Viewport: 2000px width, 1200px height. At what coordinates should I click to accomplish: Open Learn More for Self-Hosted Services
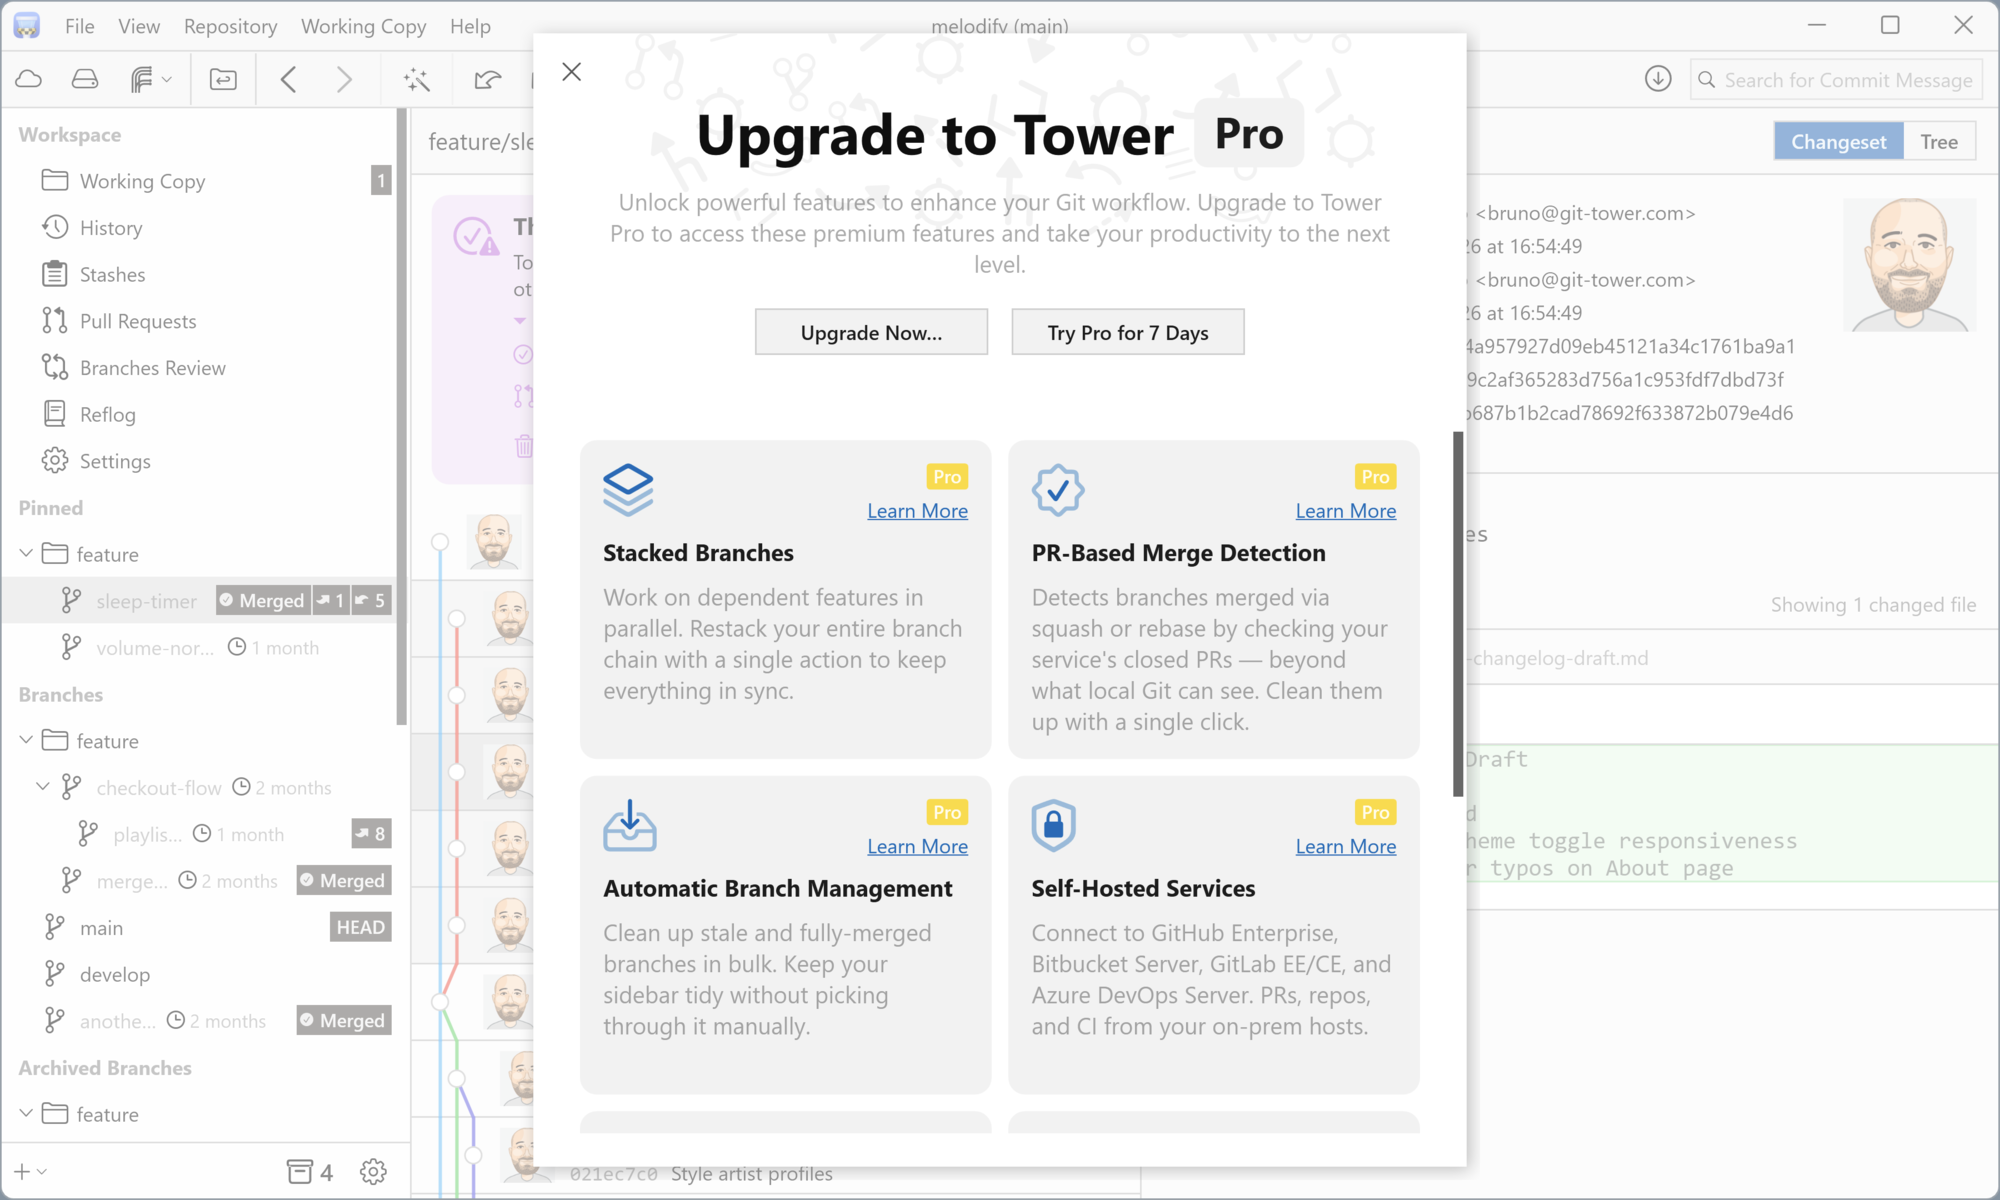coord(1345,846)
